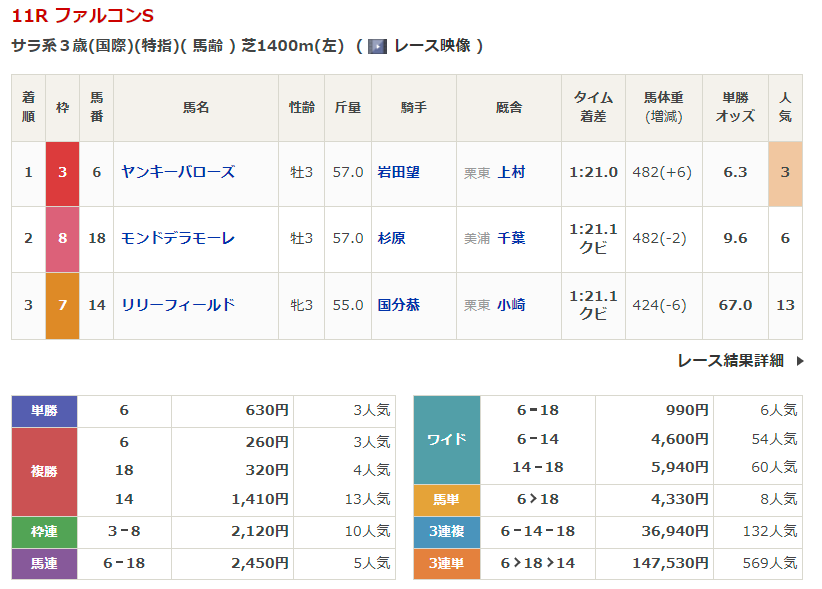Click 3連単 payout 147,530円

(670, 563)
